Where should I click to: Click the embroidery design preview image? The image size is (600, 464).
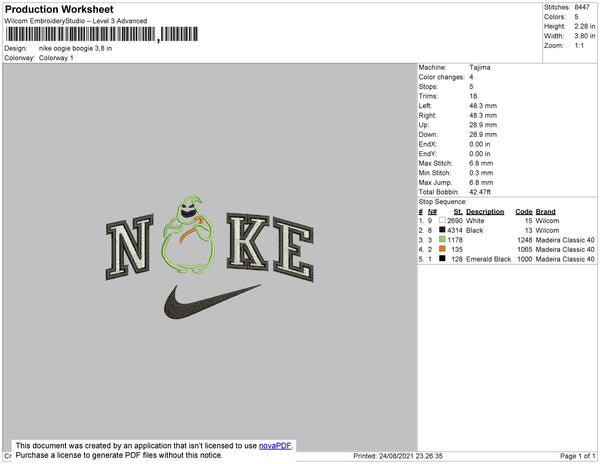pyautogui.click(x=210, y=257)
